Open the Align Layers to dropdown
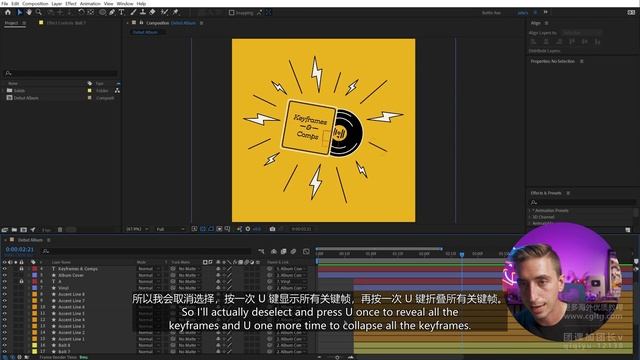Image resolution: width=640 pixels, height=360 pixels. click(x=582, y=33)
